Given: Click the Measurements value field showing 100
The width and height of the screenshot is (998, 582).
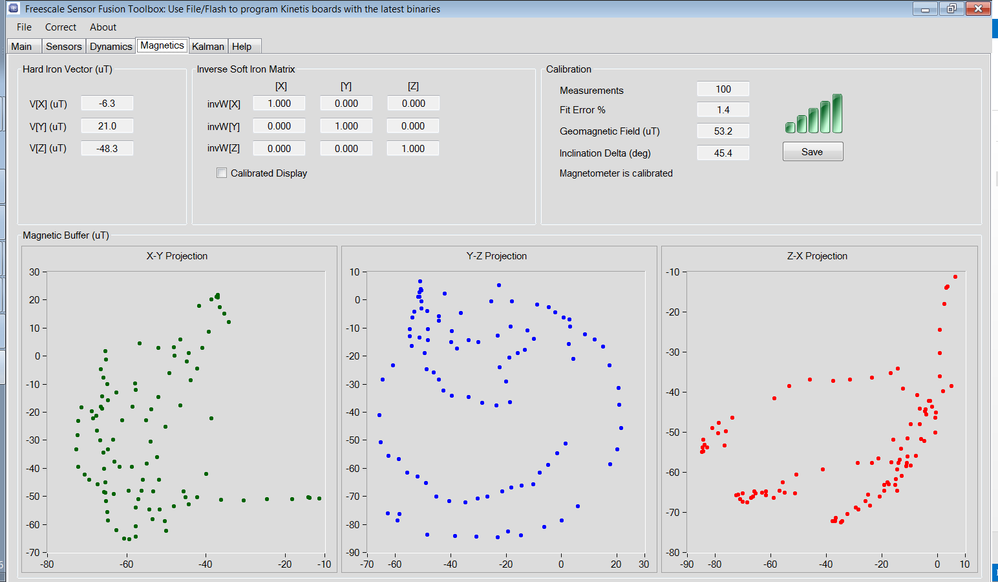Looking at the screenshot, I should click(x=723, y=89).
